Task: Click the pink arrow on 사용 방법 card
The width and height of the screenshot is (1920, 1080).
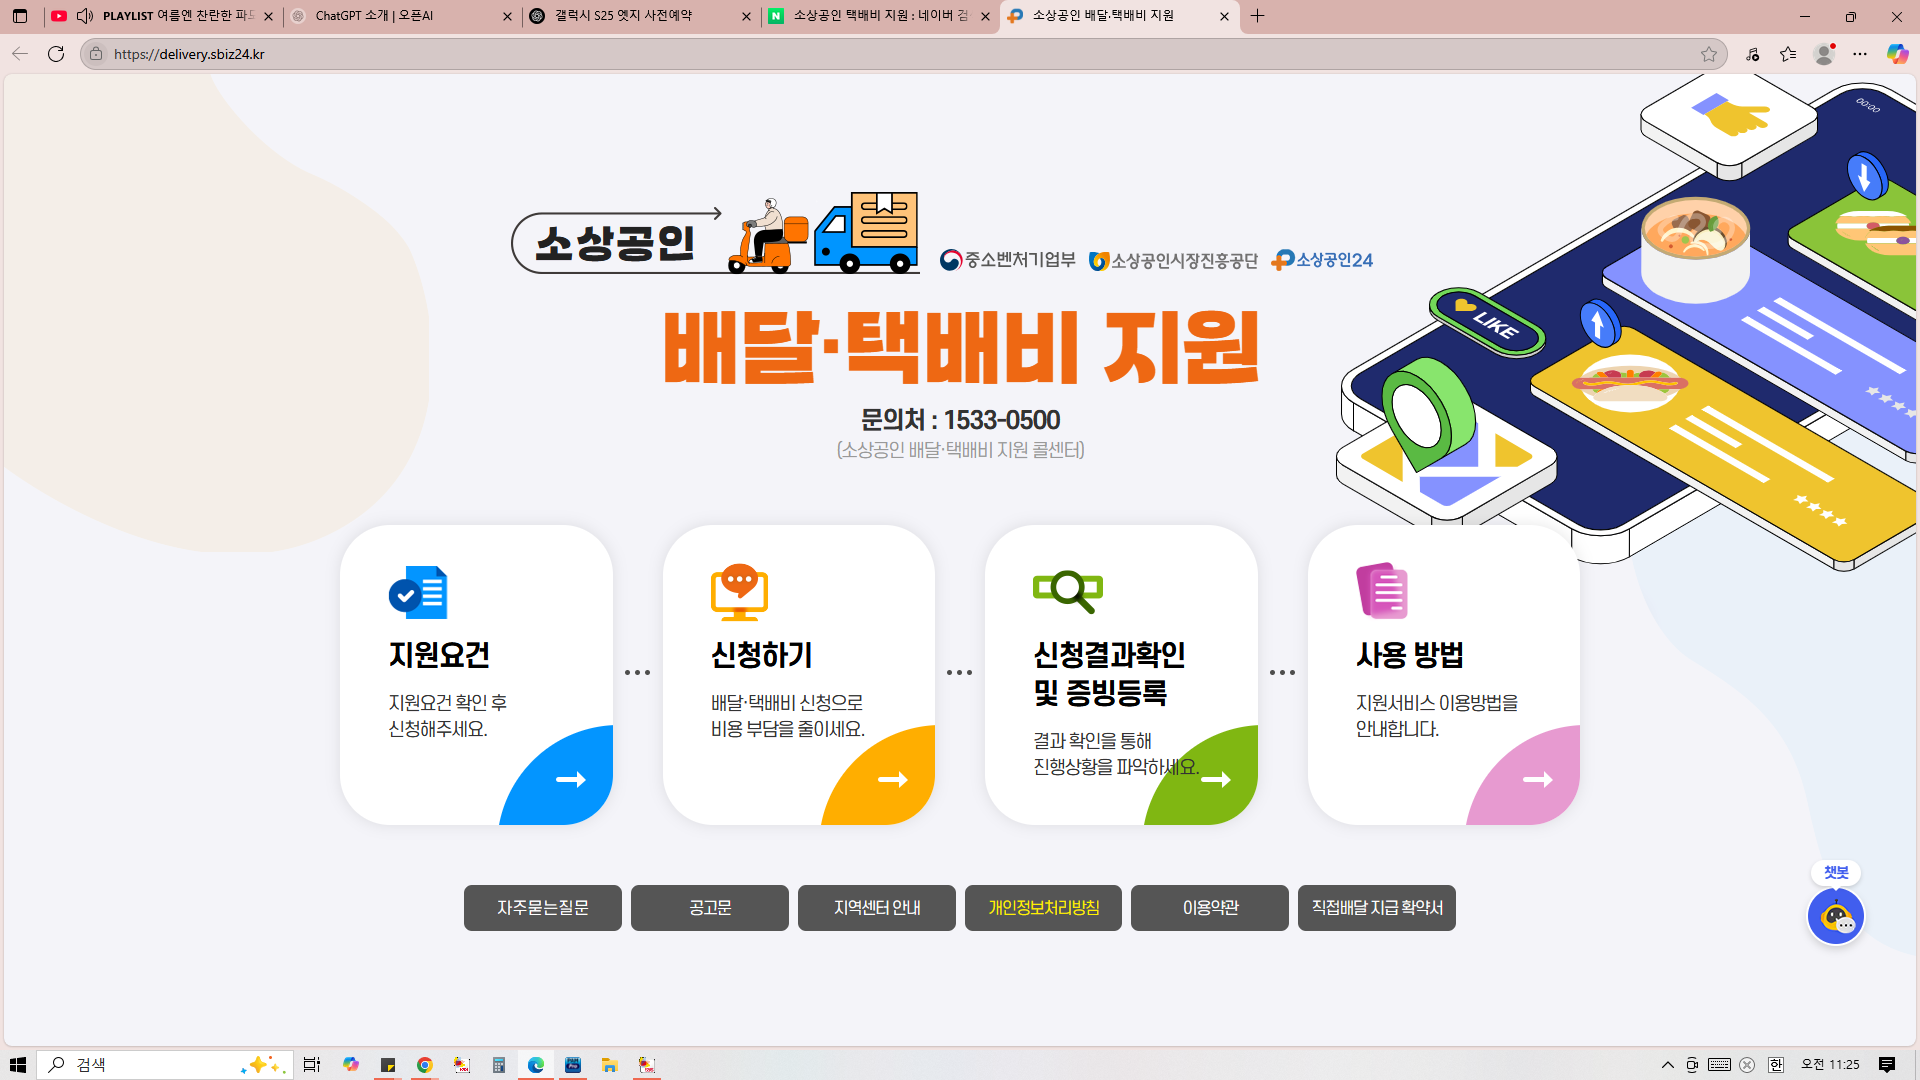Action: 1537,780
